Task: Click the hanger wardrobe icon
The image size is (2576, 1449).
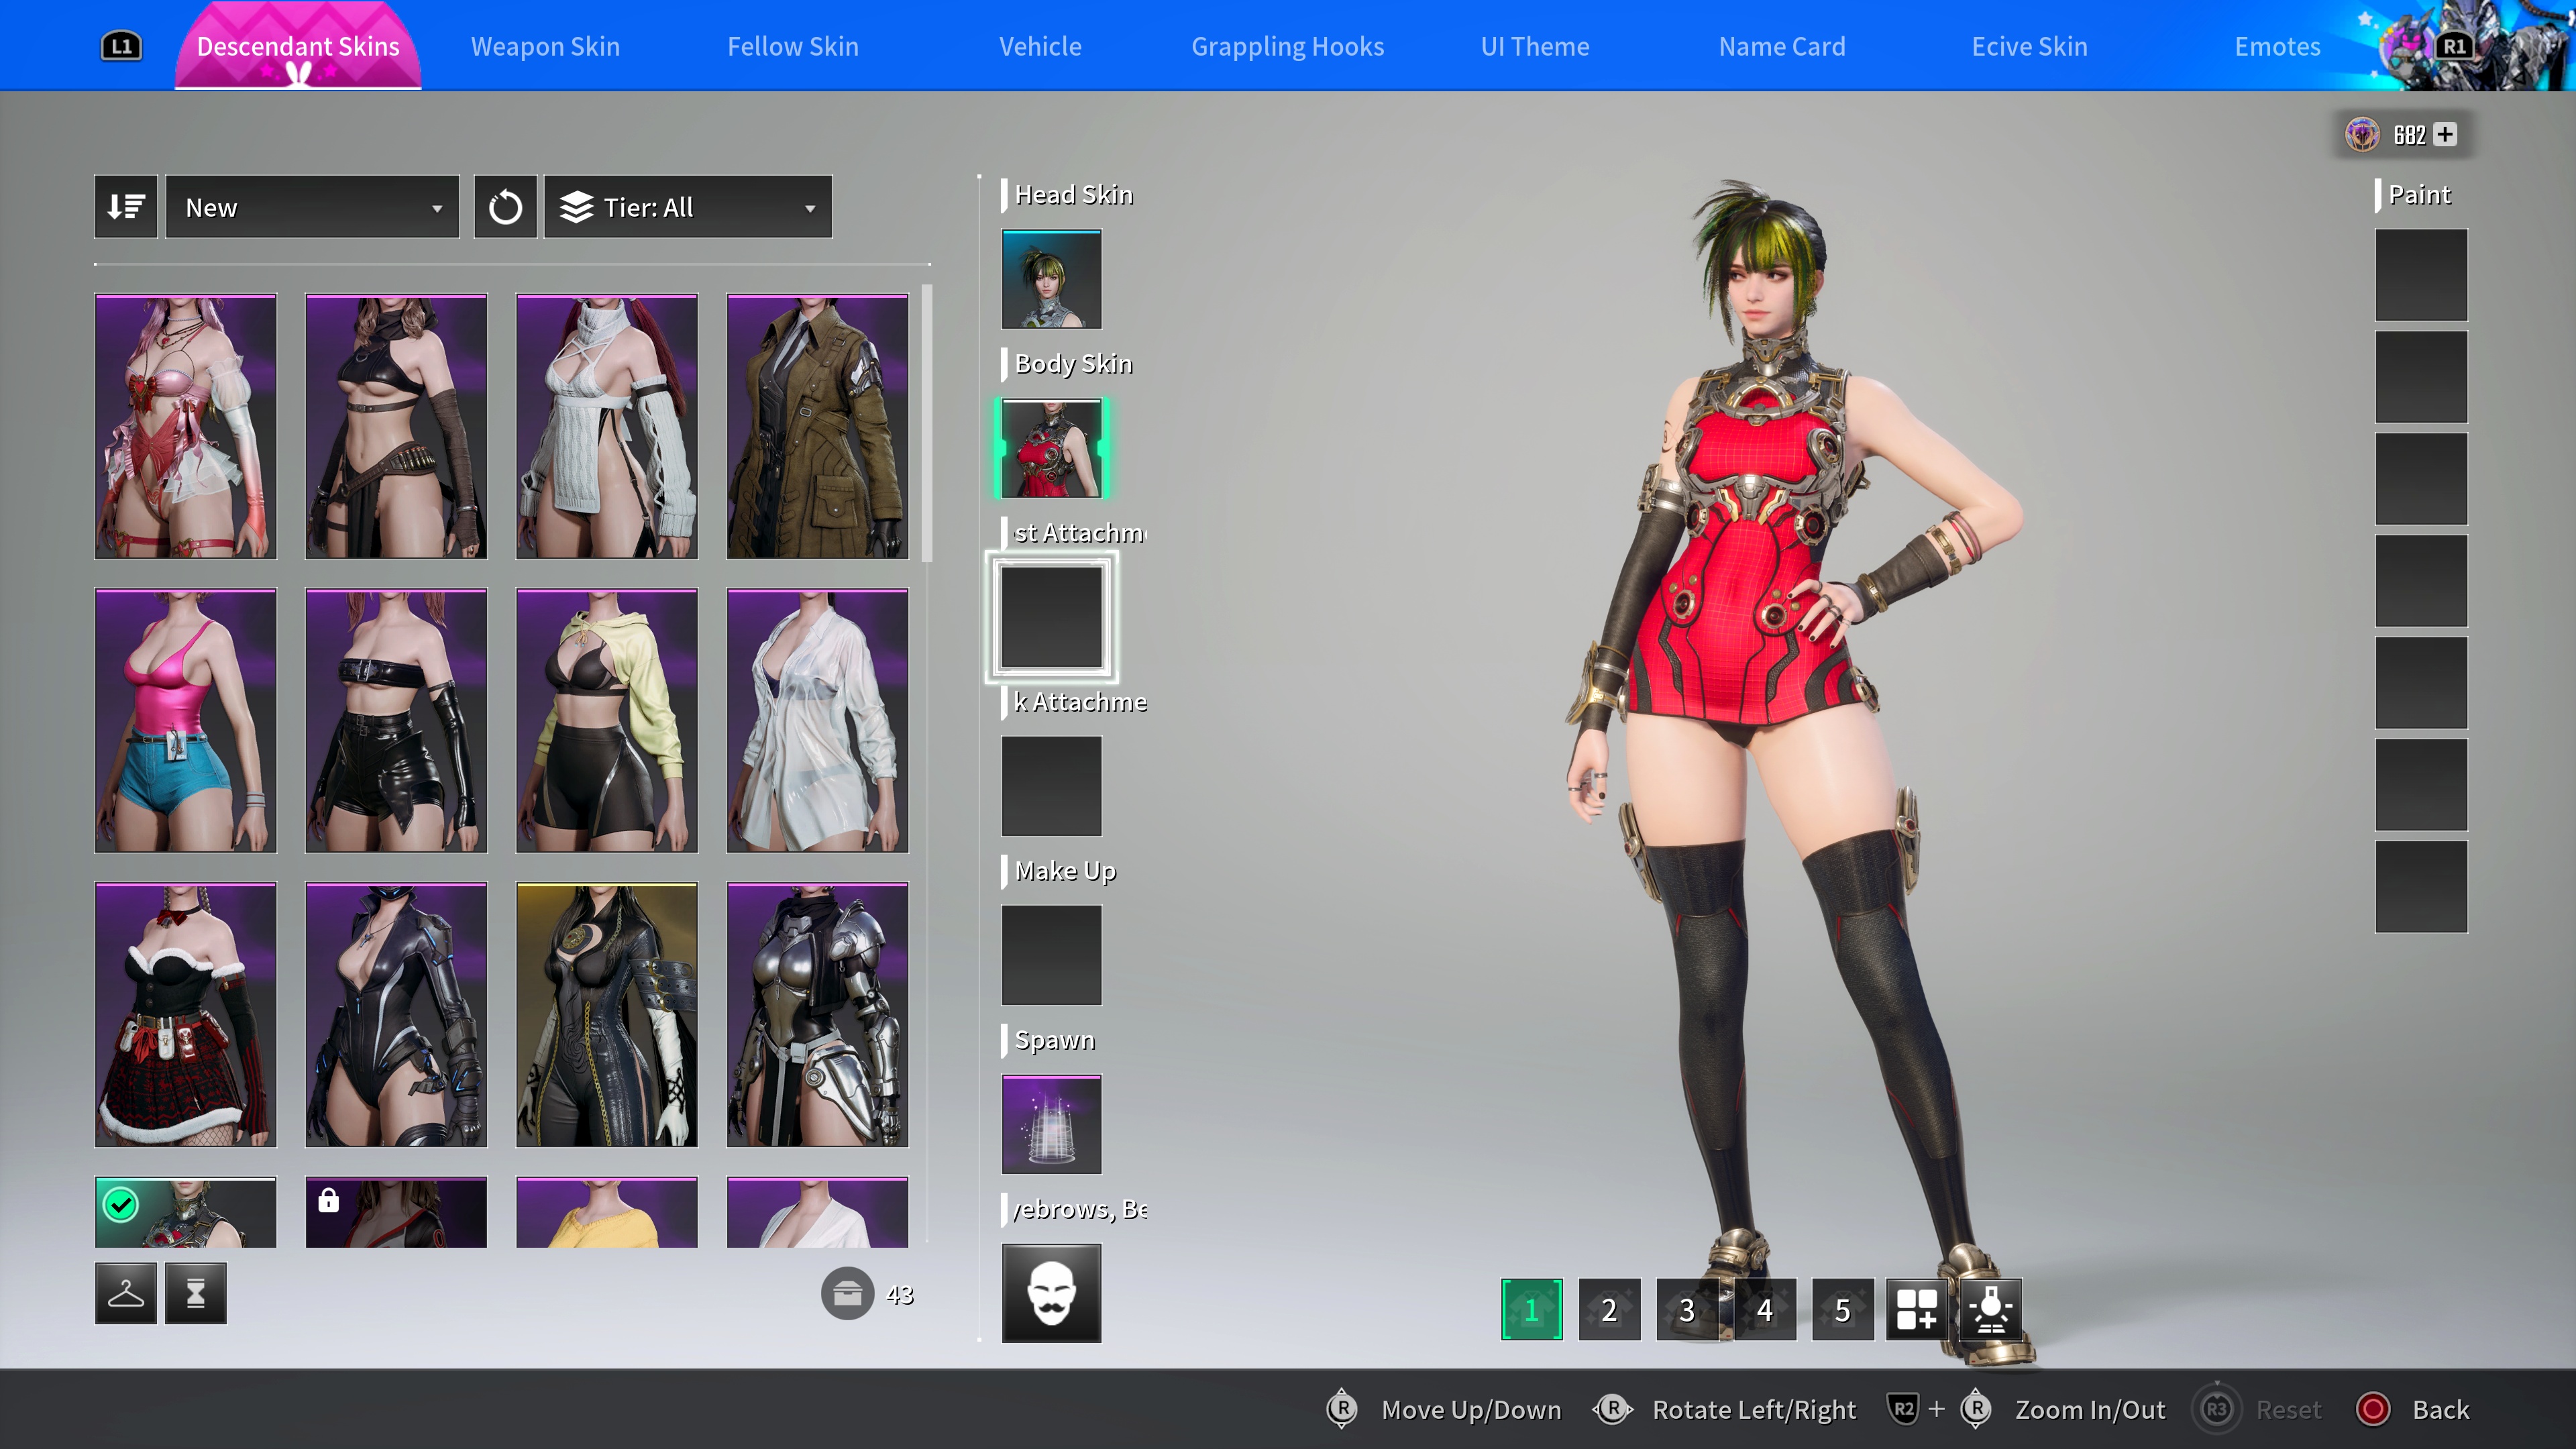Action: tap(125, 1293)
